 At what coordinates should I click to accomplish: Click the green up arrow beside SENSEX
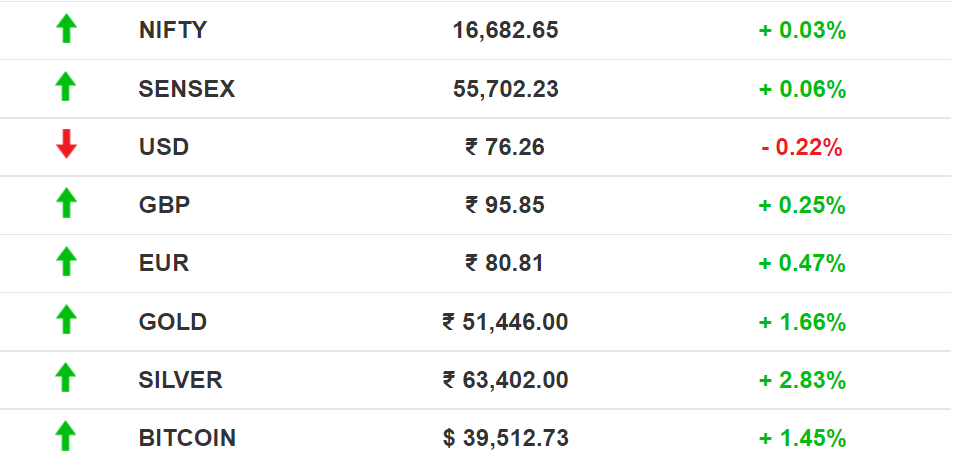pos(66,87)
